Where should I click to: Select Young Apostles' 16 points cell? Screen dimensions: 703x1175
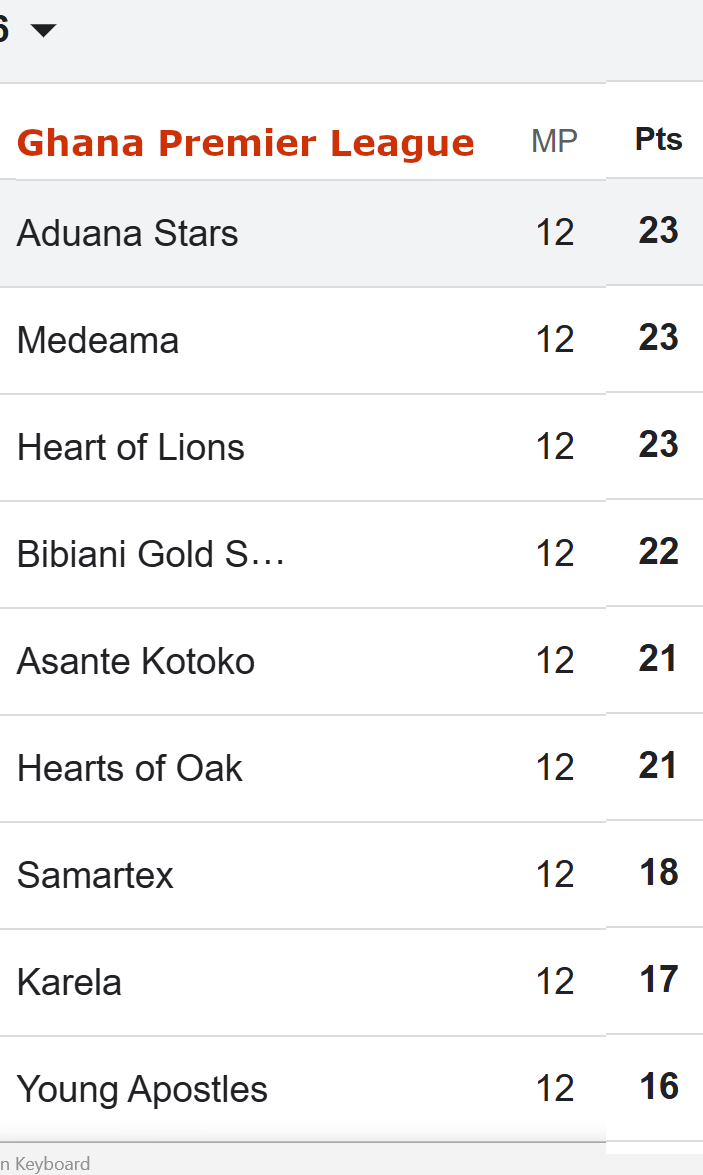pyautogui.click(x=658, y=1087)
